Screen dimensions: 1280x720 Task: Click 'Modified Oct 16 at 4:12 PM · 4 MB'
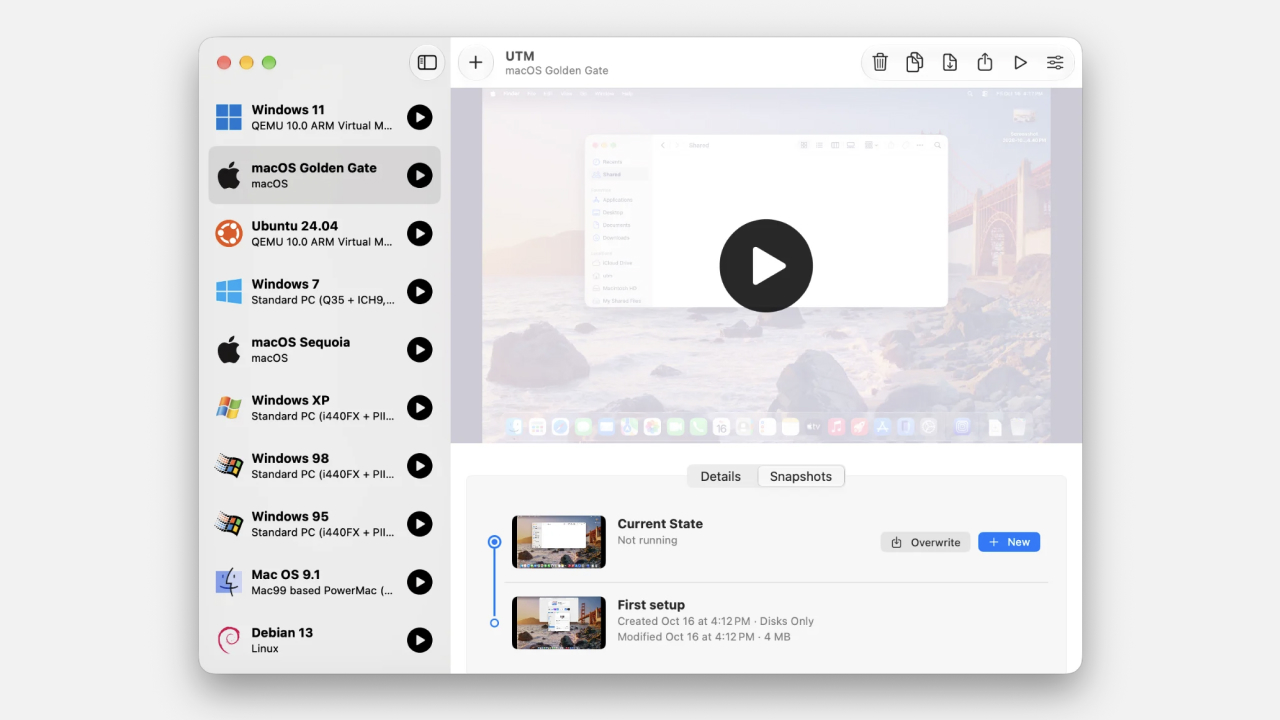pos(704,637)
